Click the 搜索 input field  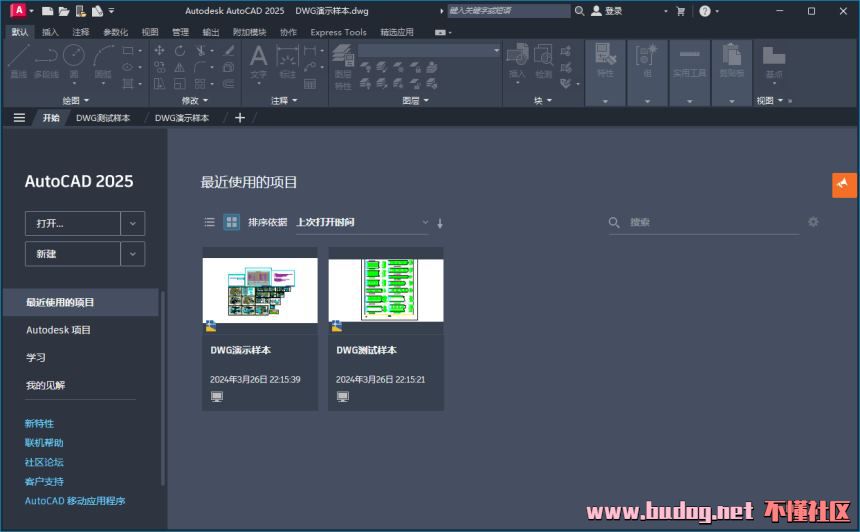(712, 223)
